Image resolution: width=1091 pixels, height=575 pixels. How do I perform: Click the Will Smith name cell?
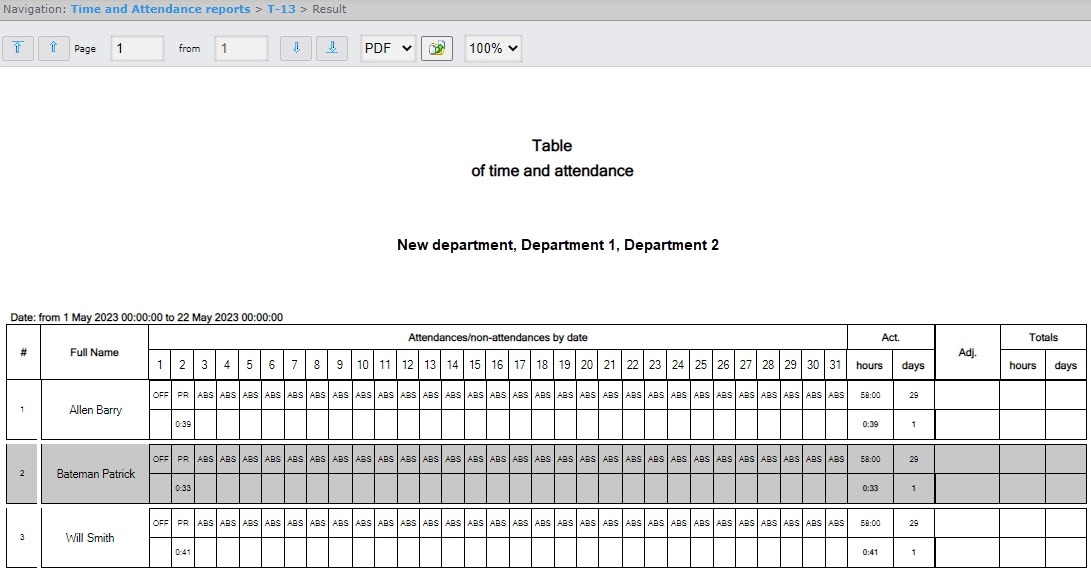[90, 537]
